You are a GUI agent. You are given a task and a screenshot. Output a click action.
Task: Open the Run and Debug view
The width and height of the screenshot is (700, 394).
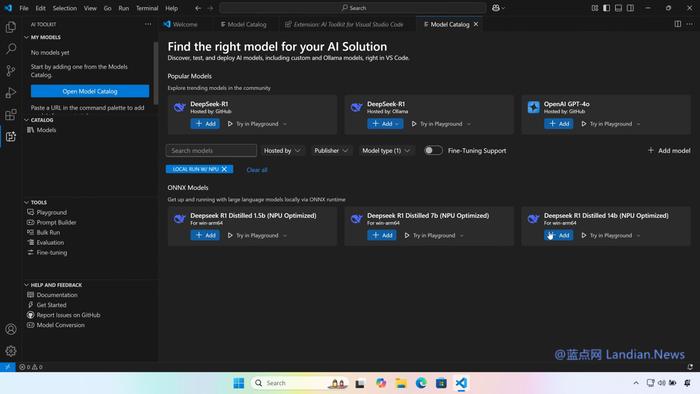(x=11, y=92)
